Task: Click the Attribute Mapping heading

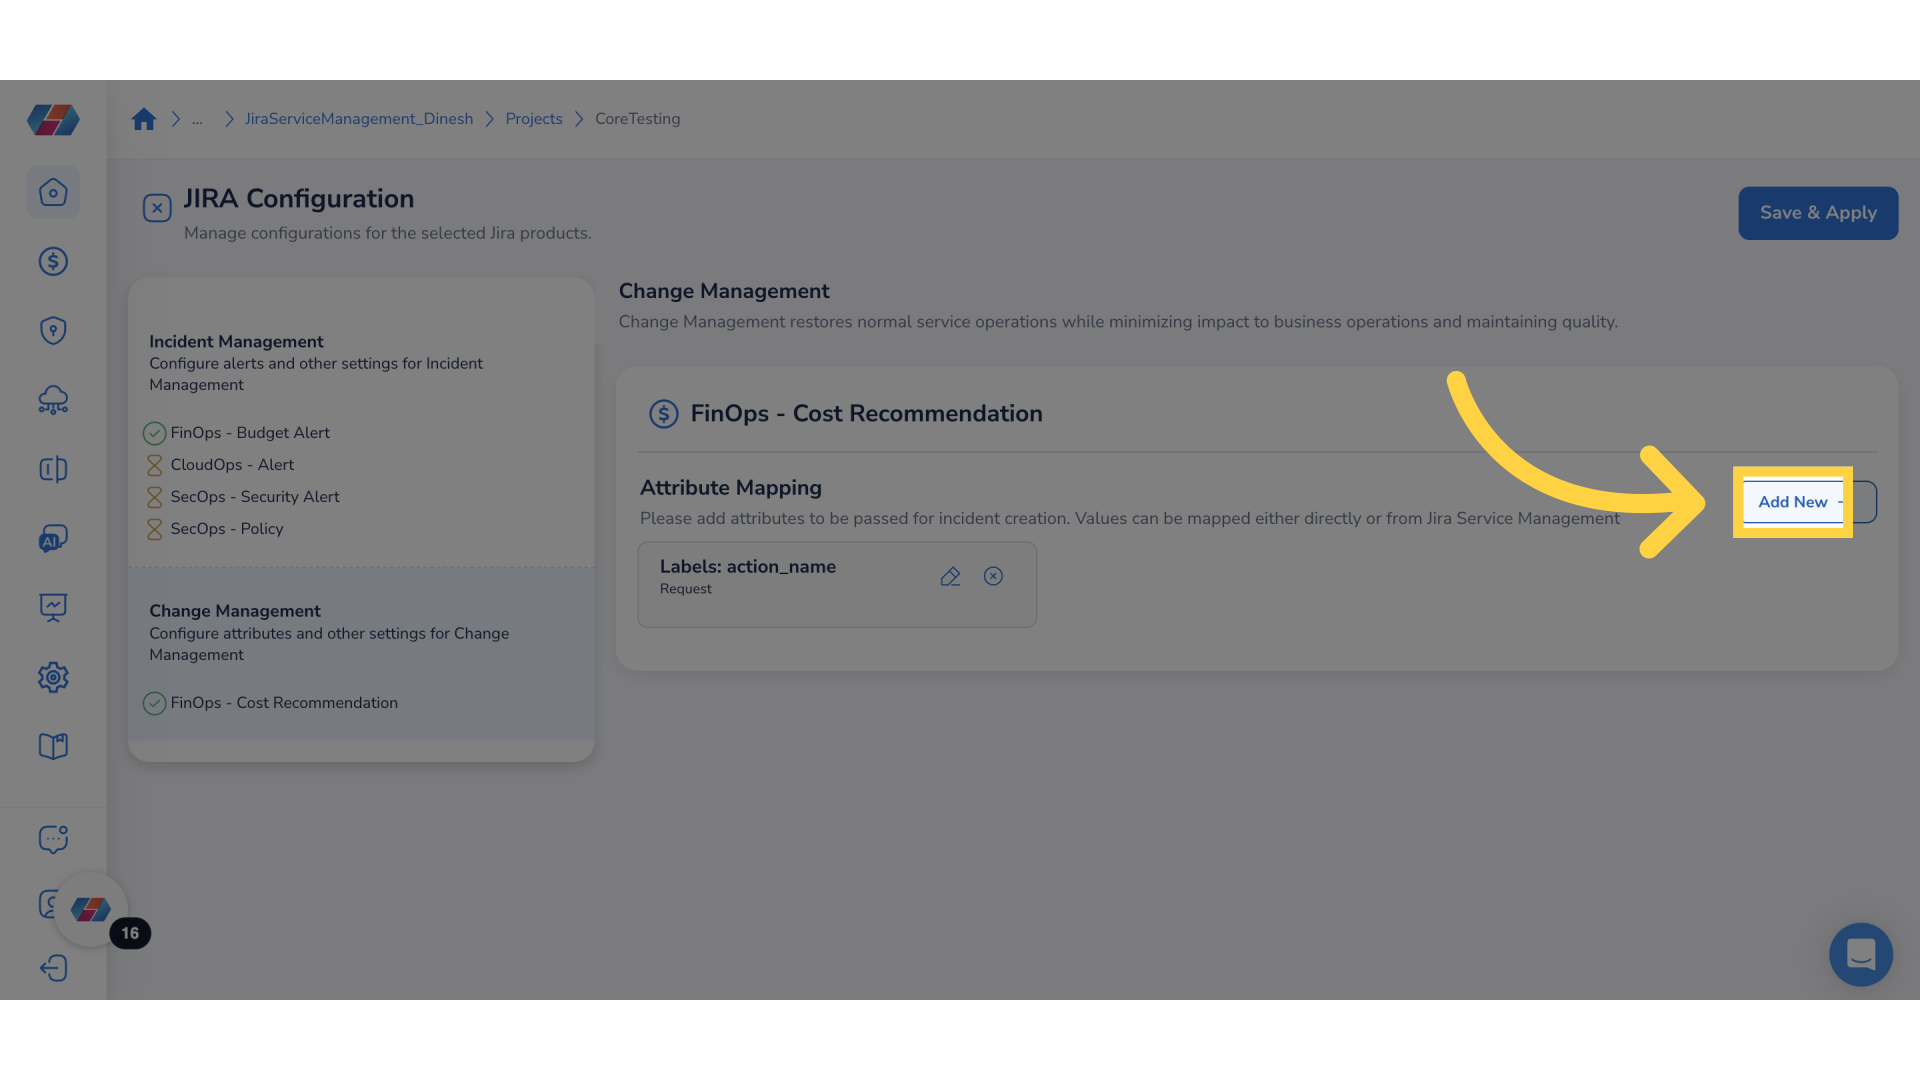Action: (x=731, y=488)
